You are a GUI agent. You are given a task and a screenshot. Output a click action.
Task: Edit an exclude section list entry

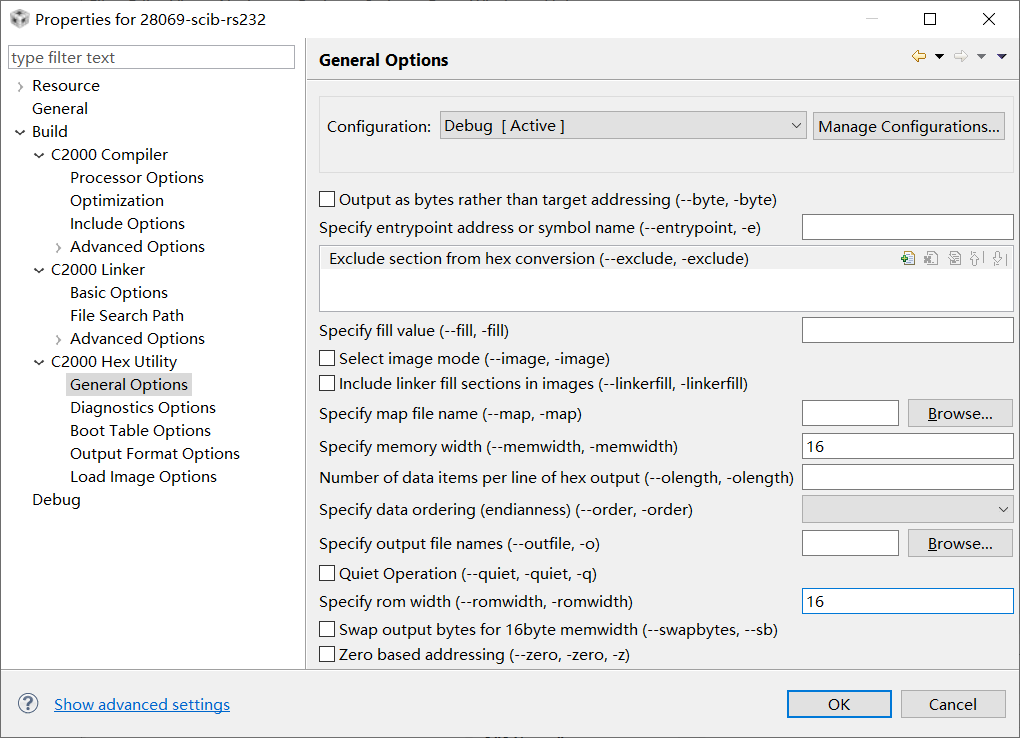click(952, 258)
